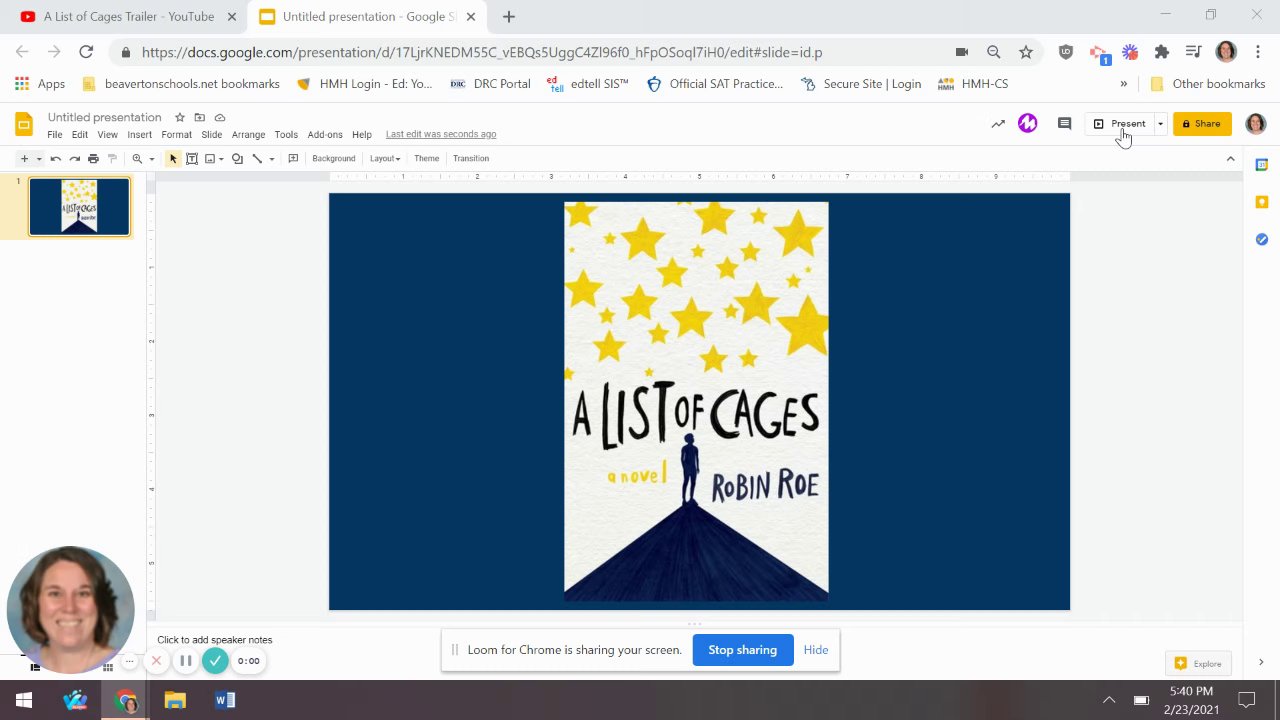Star the Untitled presentation
This screenshot has width=1280, height=720.
tap(180, 117)
